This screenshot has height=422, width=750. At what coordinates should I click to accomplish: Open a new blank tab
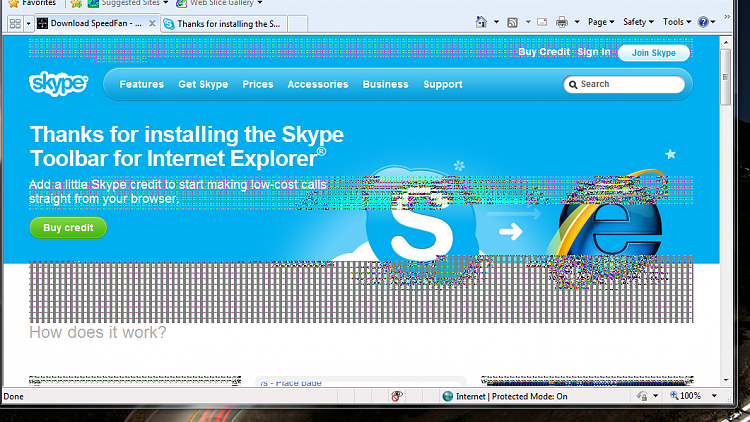coord(298,23)
